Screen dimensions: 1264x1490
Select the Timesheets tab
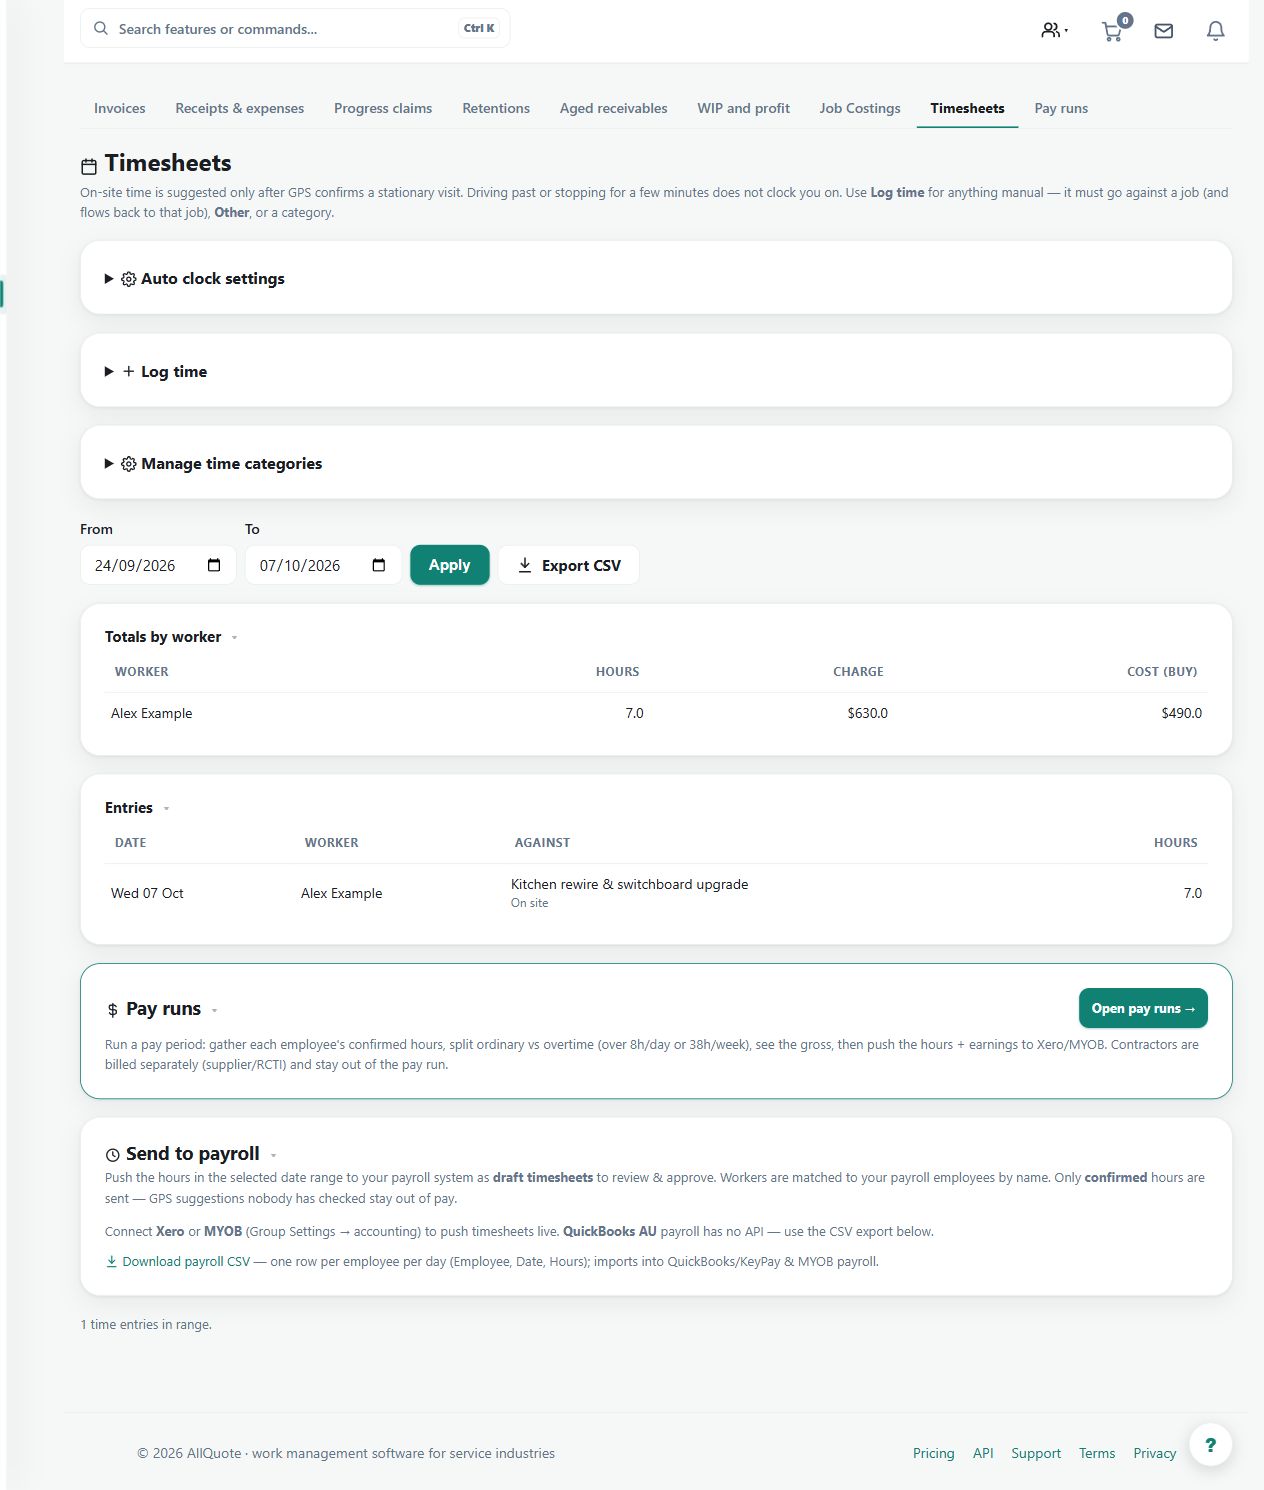(967, 108)
